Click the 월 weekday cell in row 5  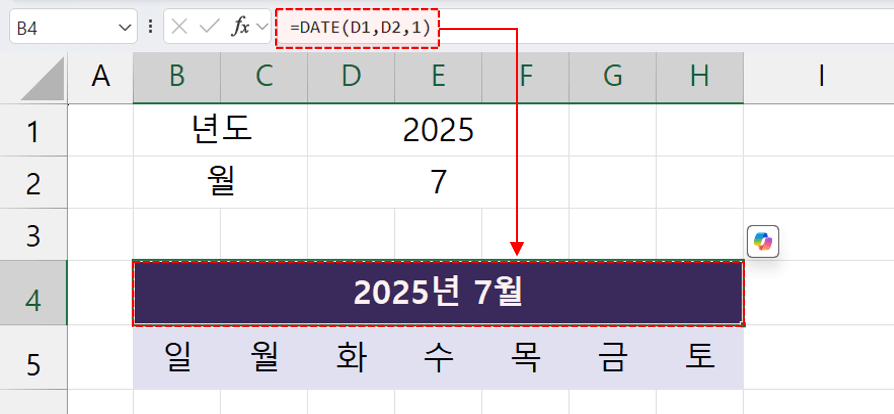[264, 358]
